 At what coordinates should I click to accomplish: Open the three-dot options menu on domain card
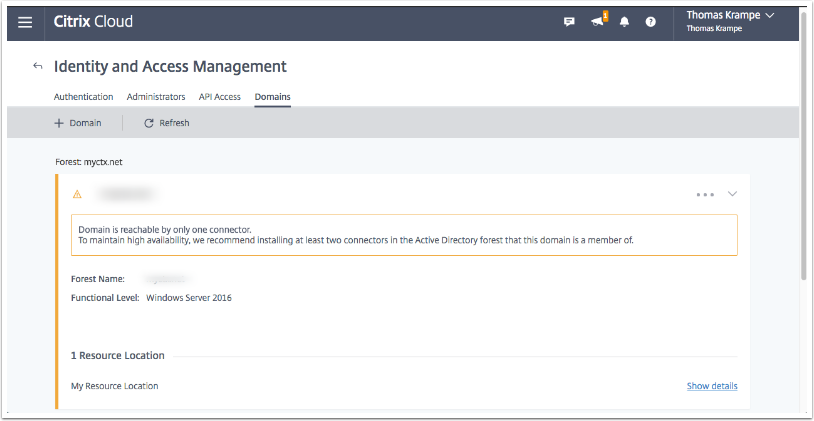(705, 195)
